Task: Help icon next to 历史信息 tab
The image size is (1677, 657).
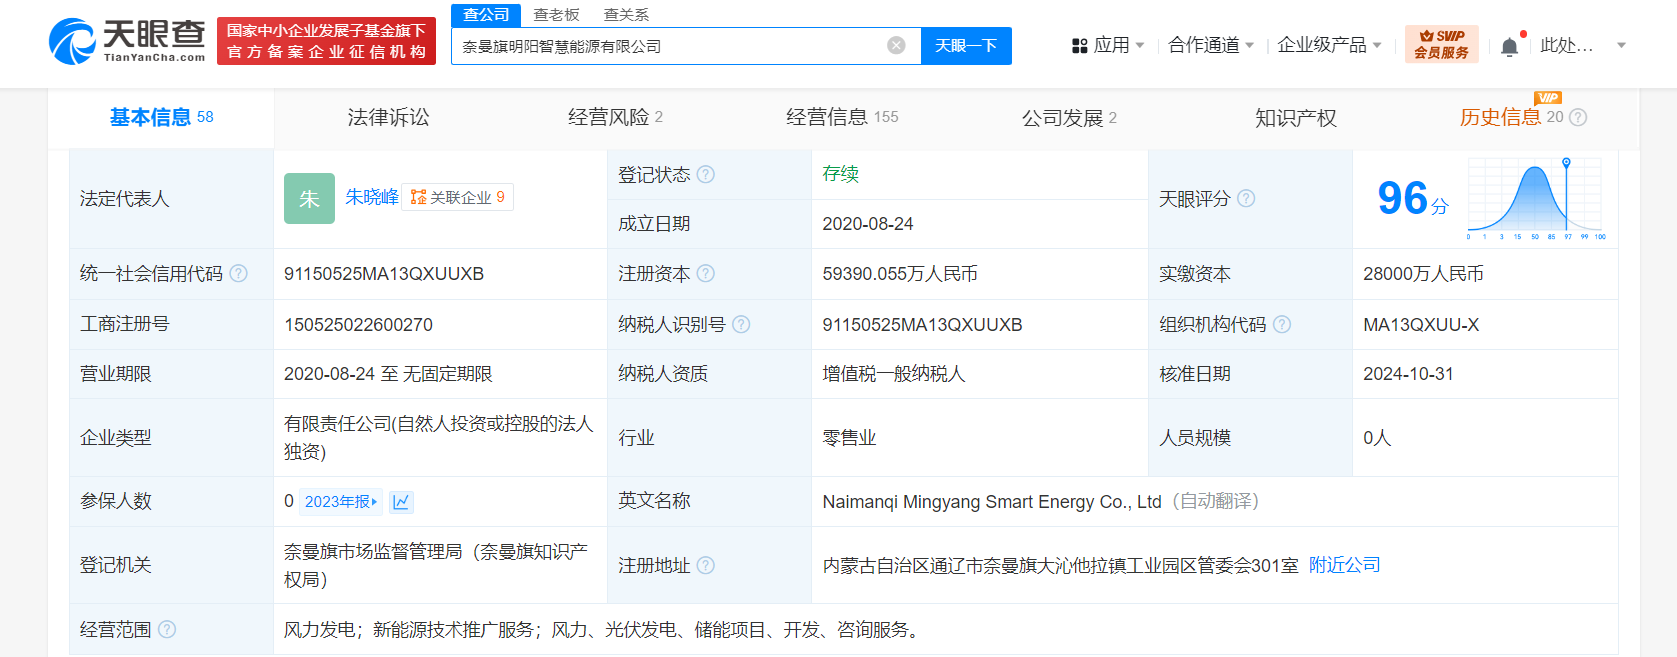Action: point(1578,117)
